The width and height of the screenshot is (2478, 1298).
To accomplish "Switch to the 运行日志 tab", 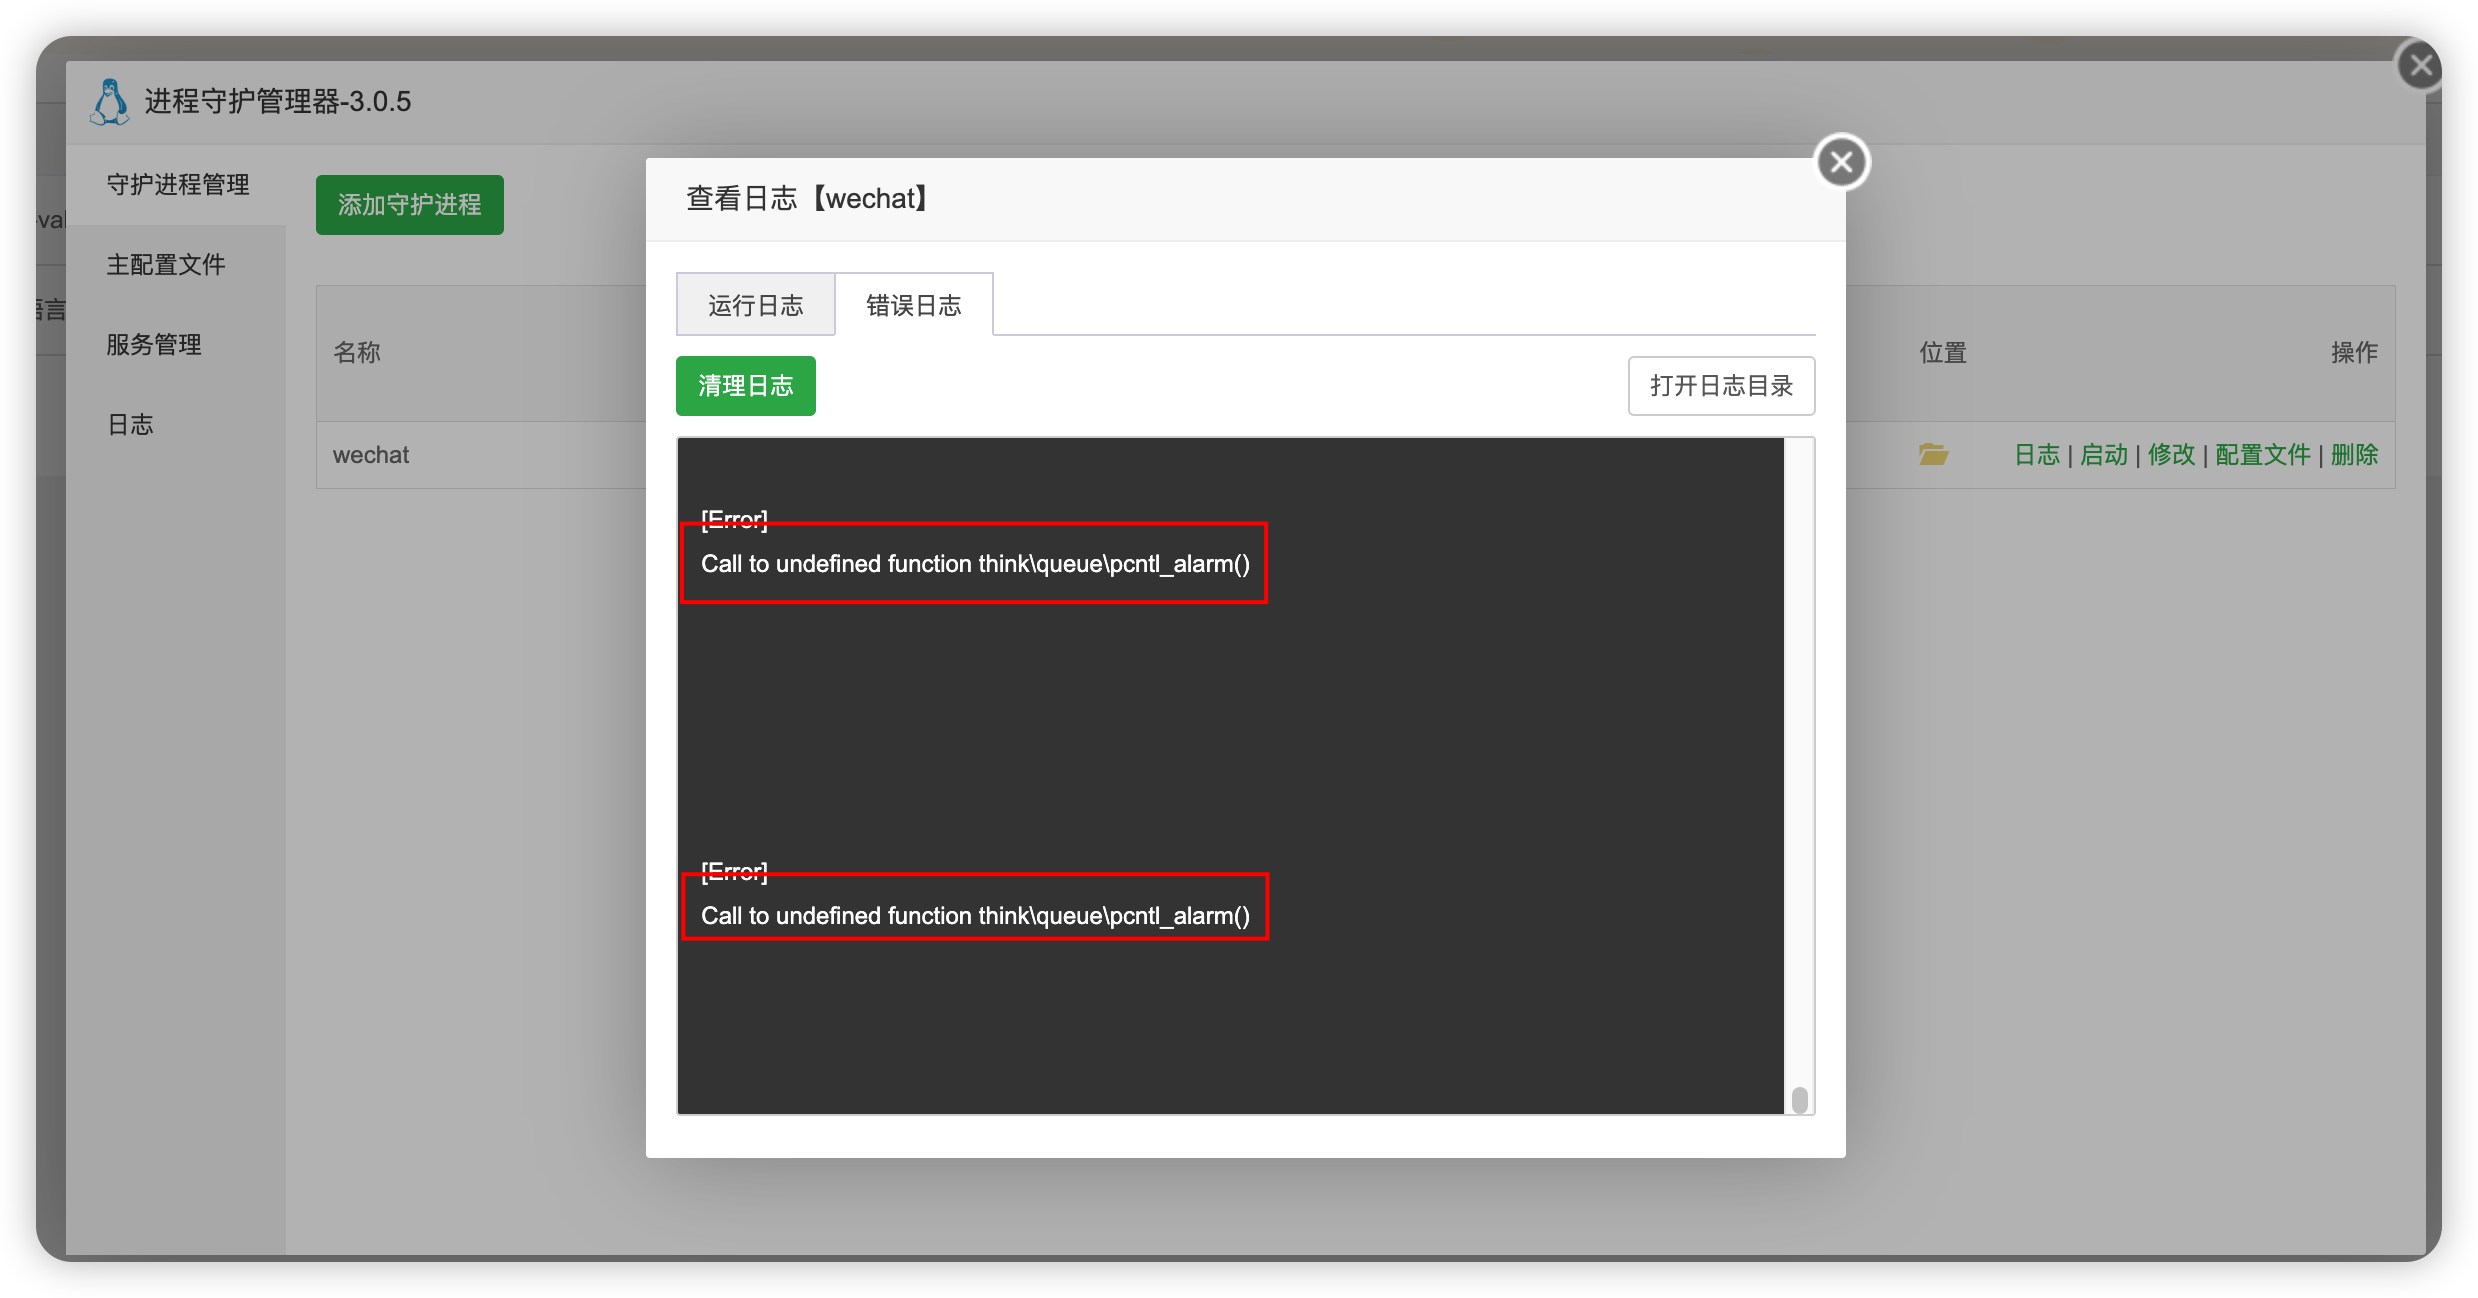I will pyautogui.click(x=756, y=305).
